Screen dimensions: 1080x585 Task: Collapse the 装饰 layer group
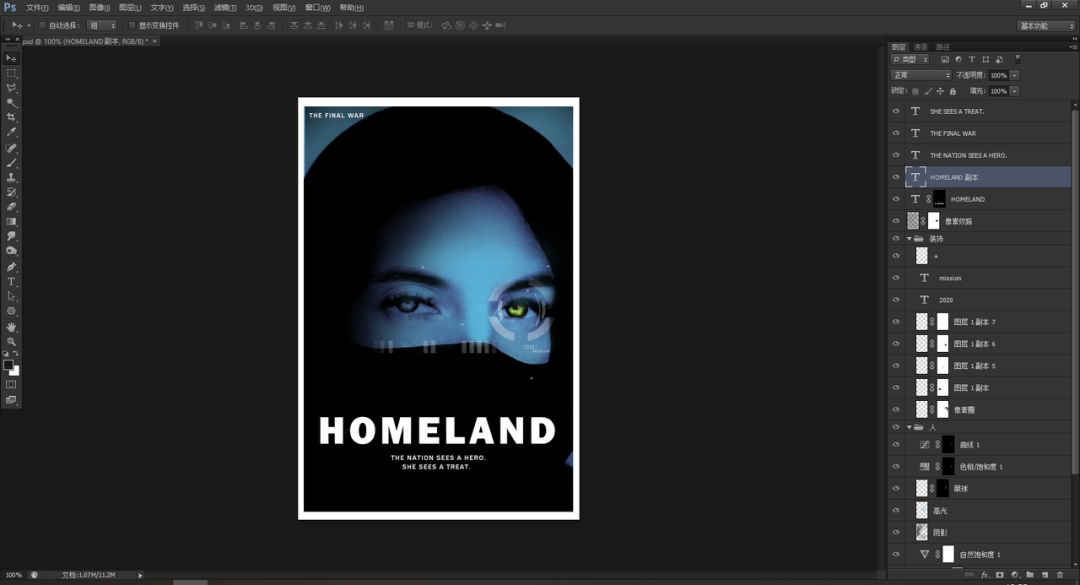click(x=909, y=238)
